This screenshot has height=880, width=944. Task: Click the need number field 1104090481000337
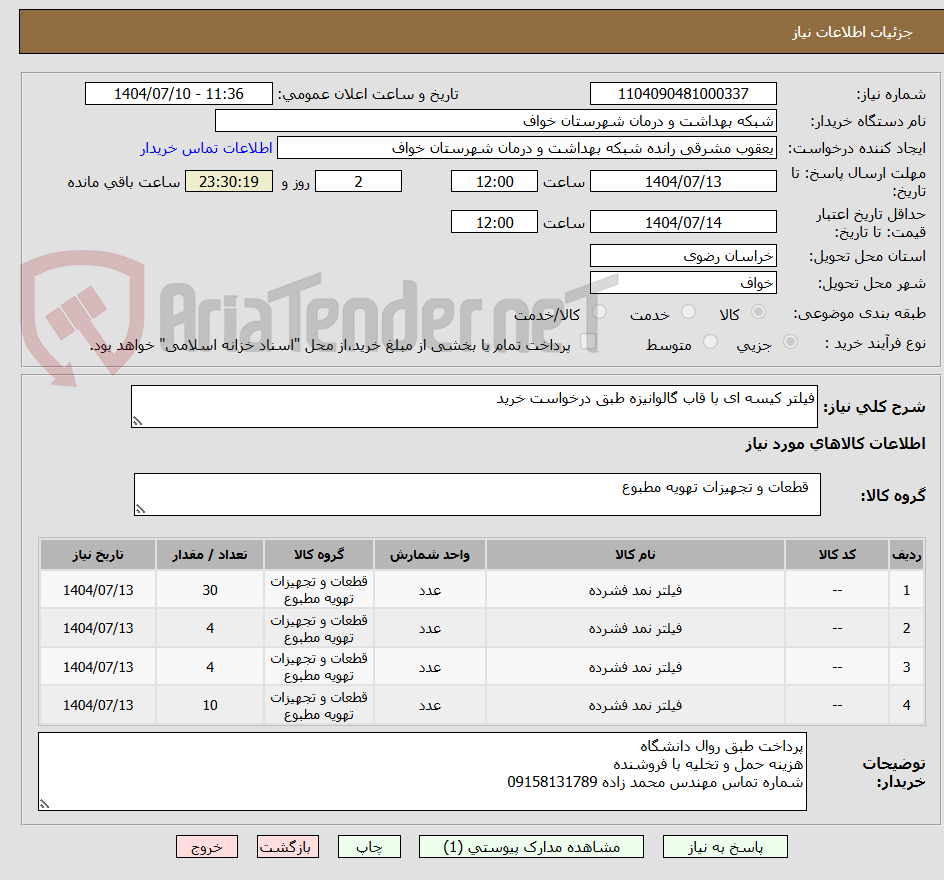pos(683,93)
